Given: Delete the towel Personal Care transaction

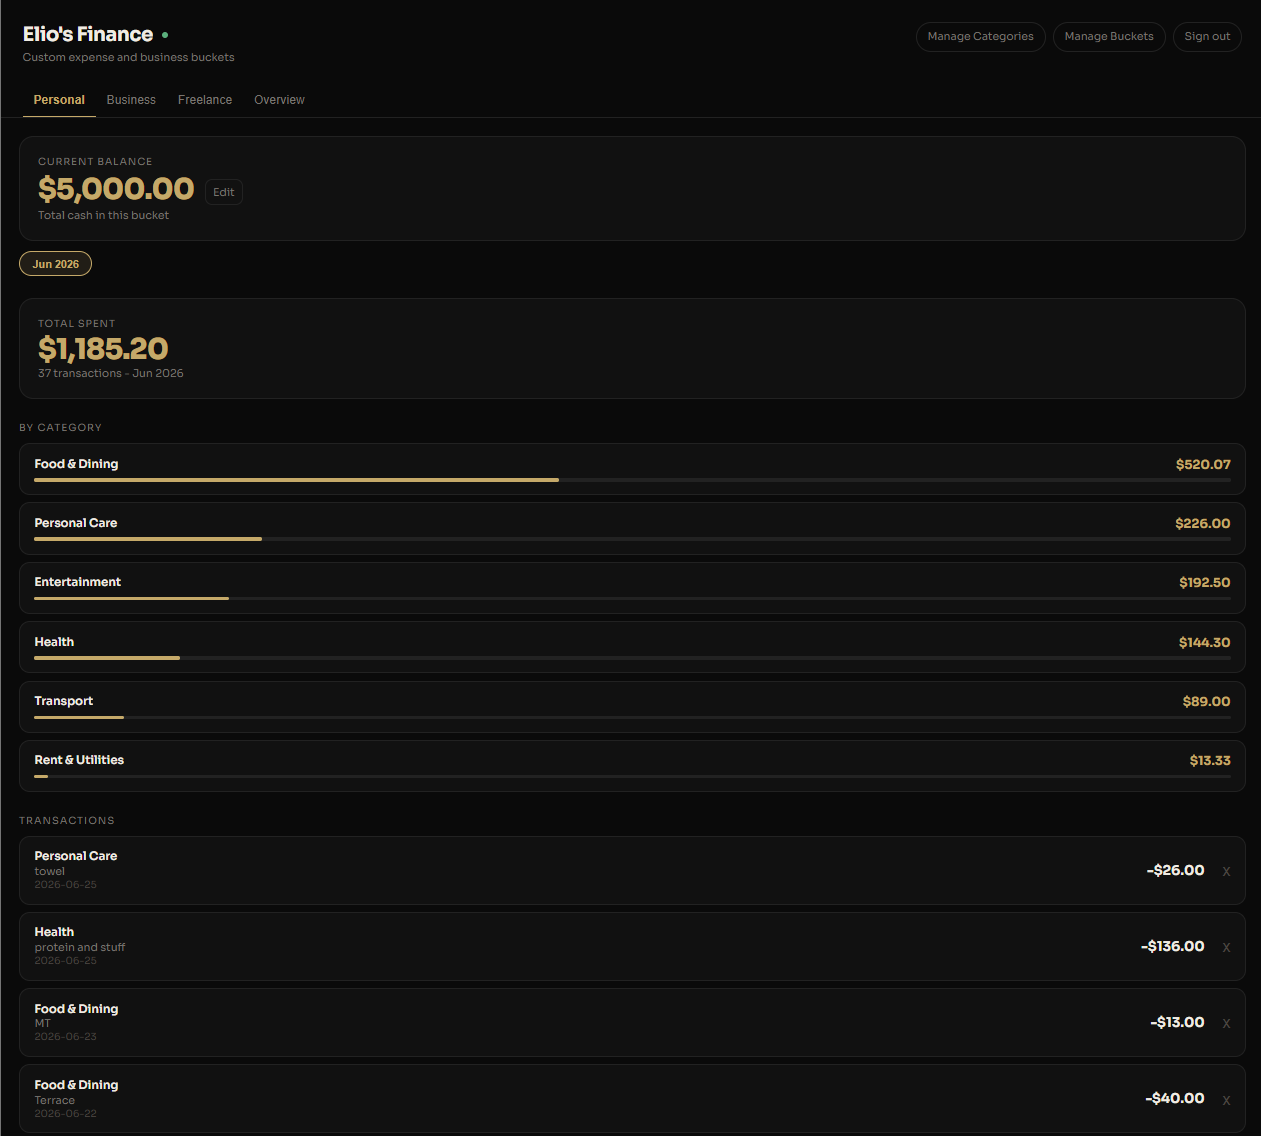Looking at the screenshot, I should (1226, 871).
